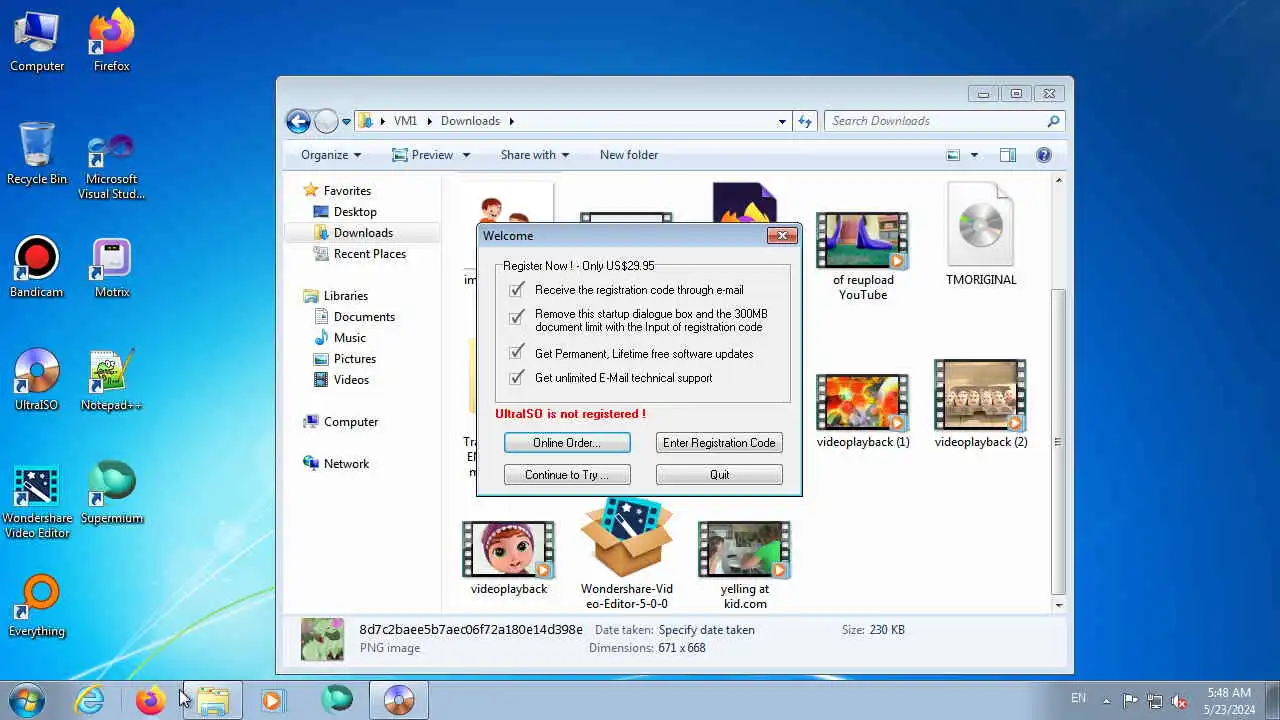
Task: Select the Bandicam desktop shortcut
Action: pyautogui.click(x=37, y=267)
